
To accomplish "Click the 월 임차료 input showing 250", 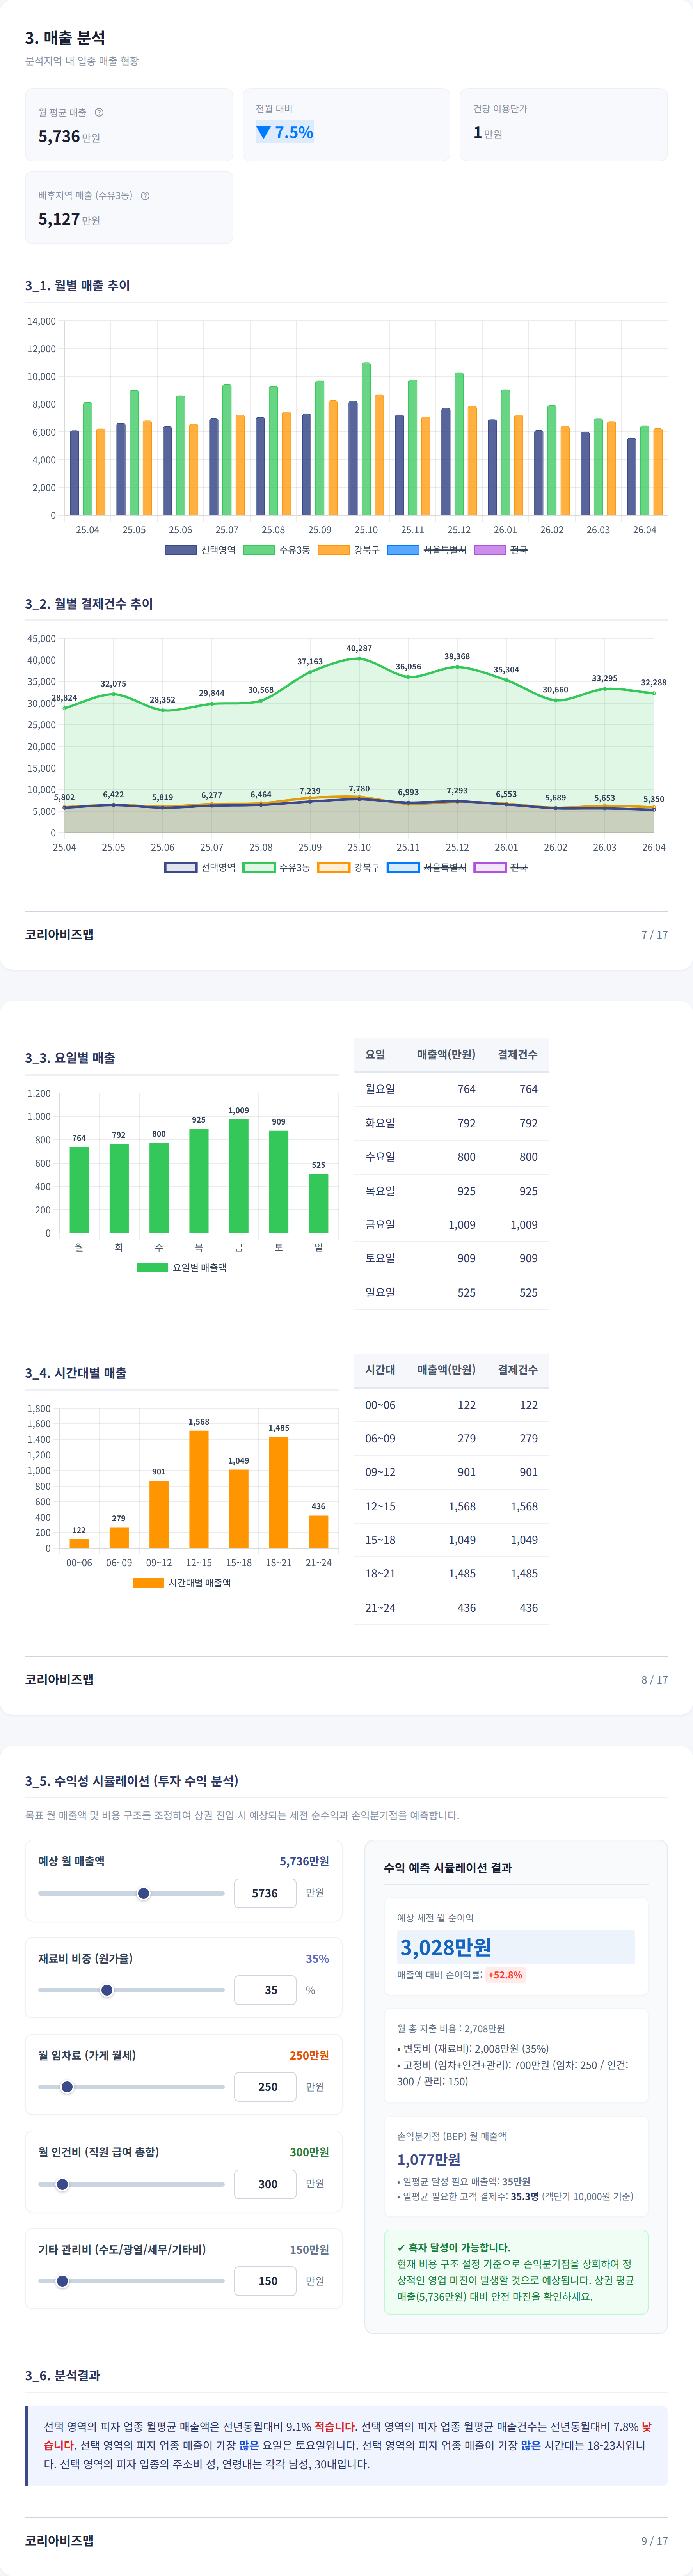I will [265, 2087].
